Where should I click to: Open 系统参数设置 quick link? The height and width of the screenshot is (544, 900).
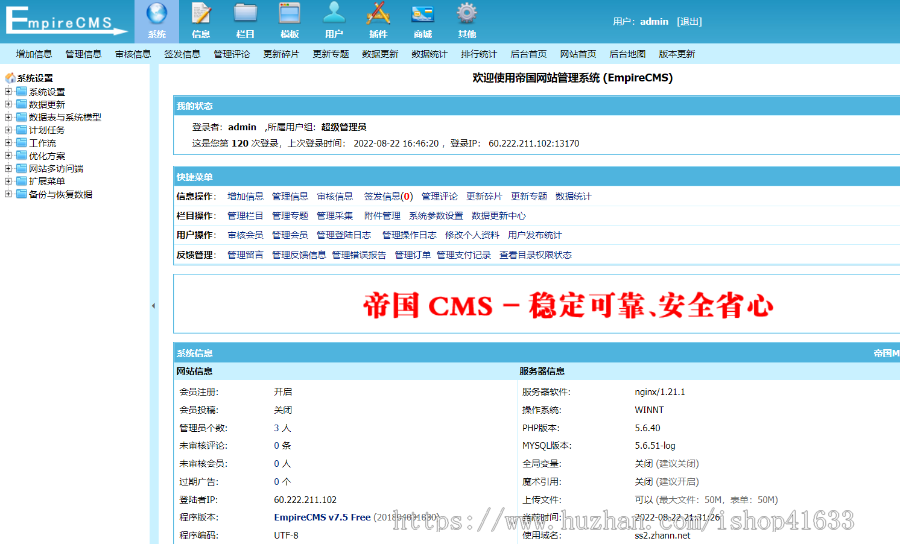click(436, 216)
